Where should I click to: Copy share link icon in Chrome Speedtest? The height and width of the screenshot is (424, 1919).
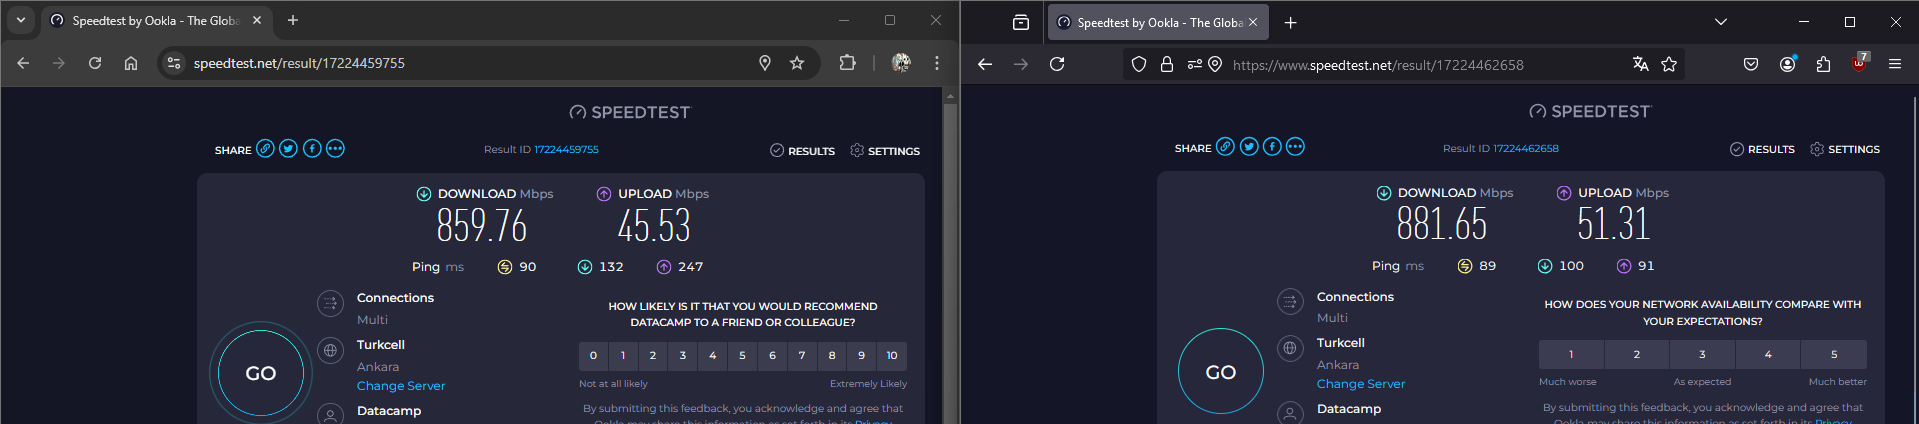265,148
